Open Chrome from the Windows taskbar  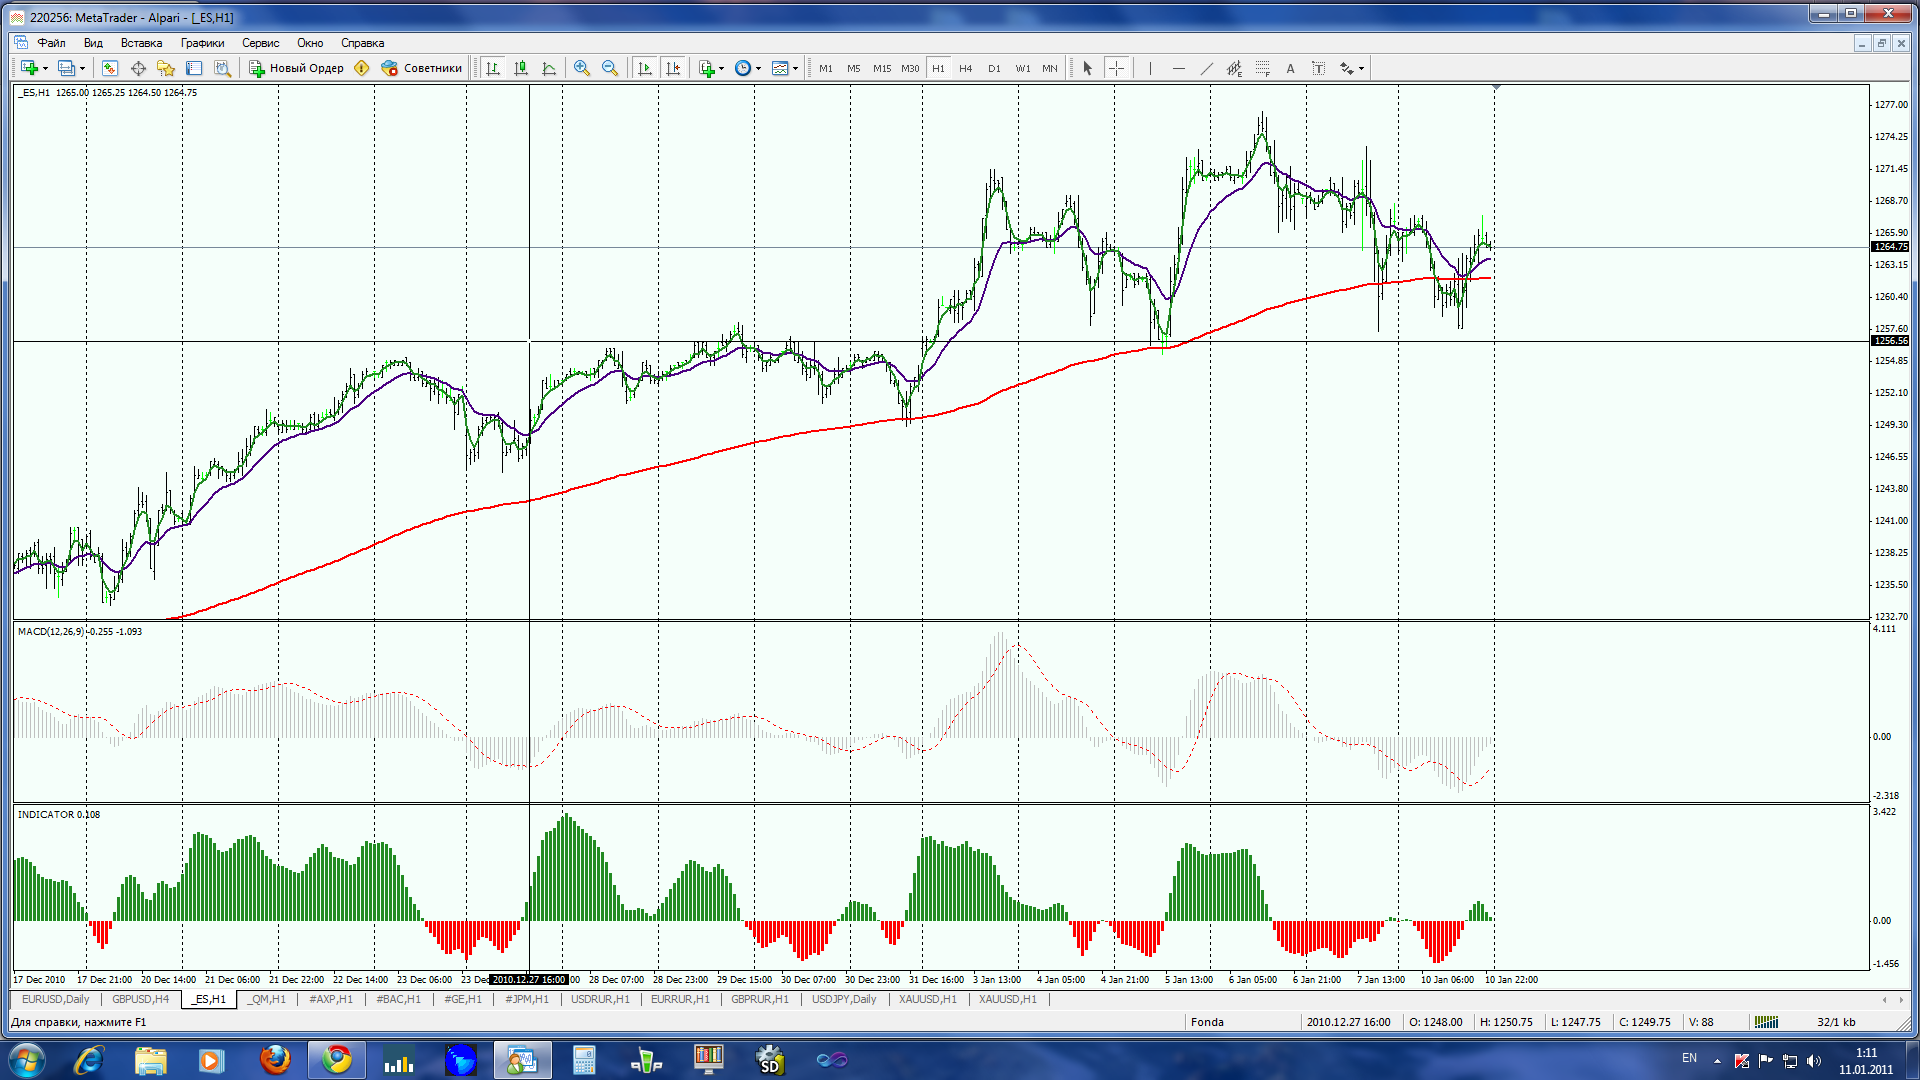pyautogui.click(x=337, y=1059)
